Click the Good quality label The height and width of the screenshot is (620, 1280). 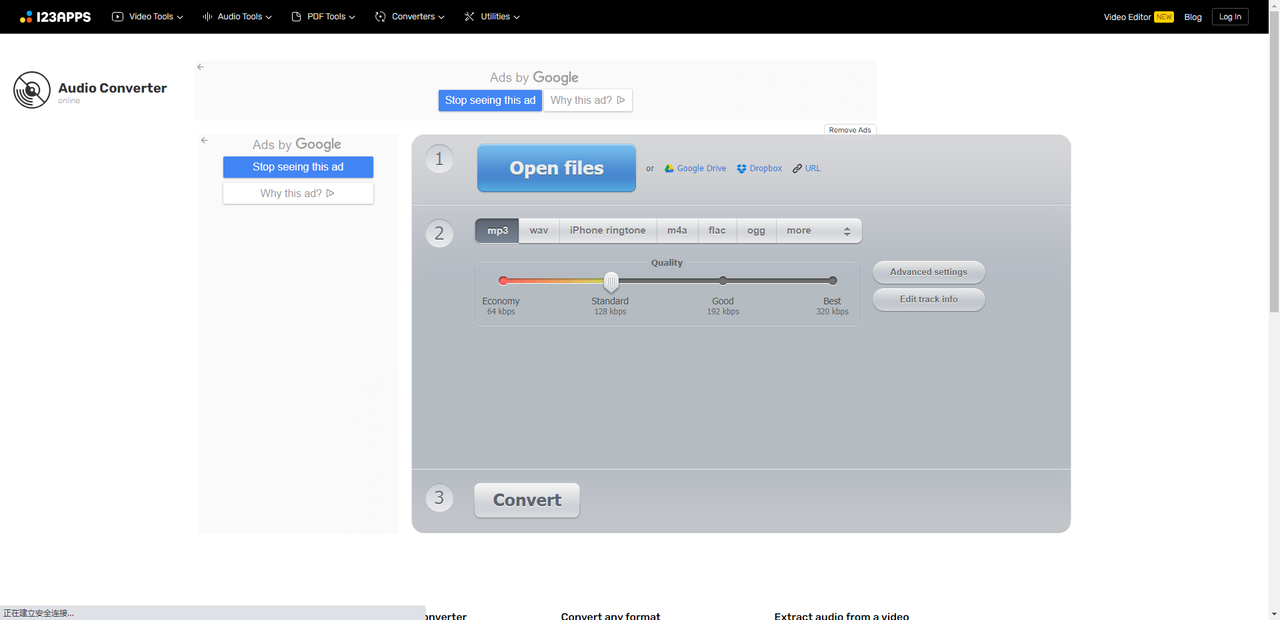(723, 301)
